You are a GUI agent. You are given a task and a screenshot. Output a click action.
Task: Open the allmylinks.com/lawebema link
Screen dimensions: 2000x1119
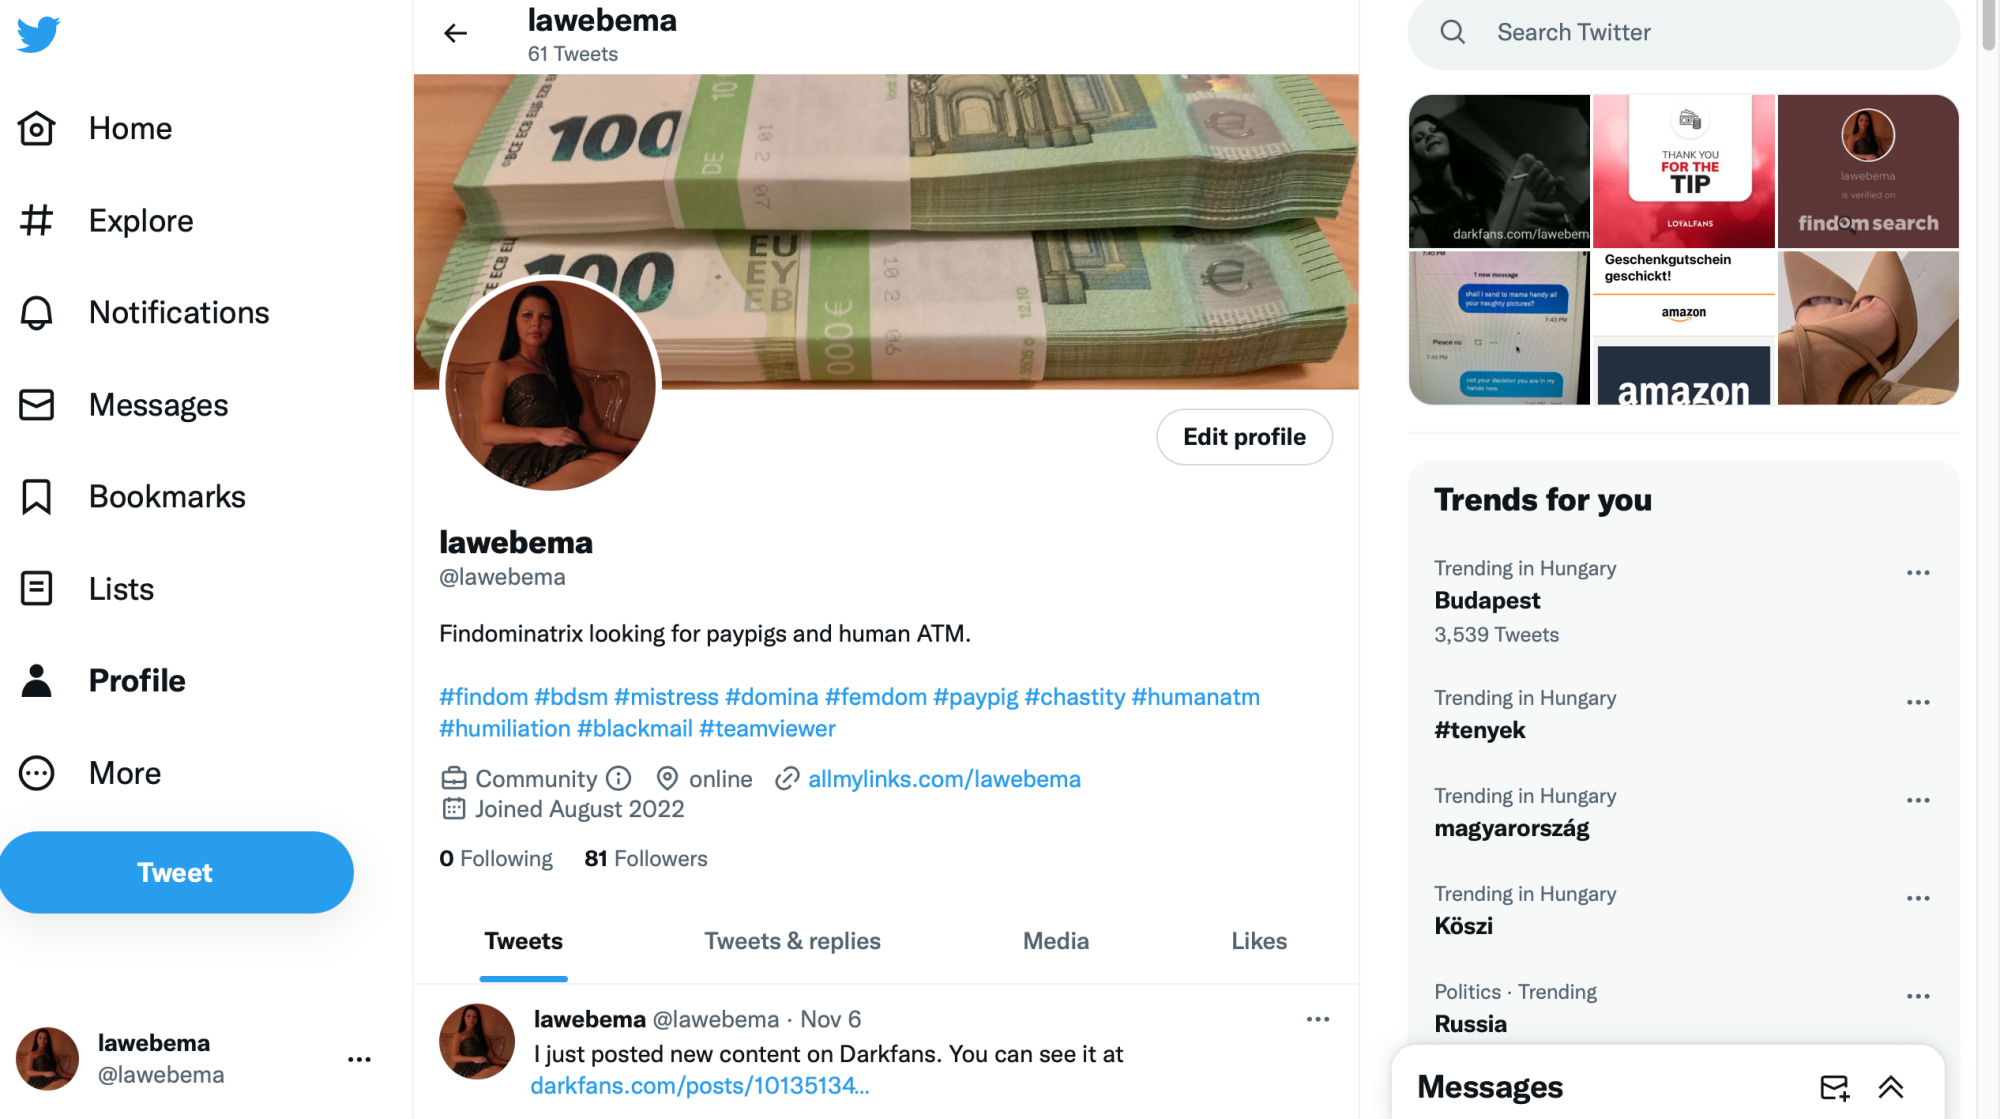[944, 779]
